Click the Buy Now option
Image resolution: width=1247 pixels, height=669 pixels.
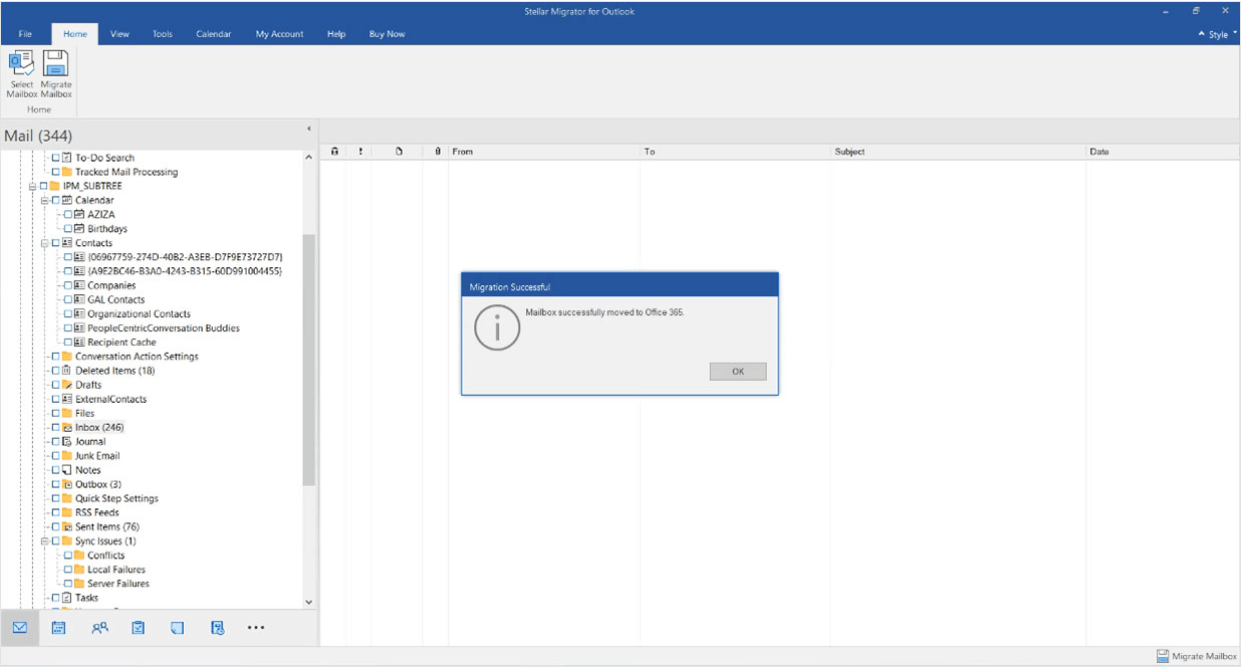click(x=386, y=33)
